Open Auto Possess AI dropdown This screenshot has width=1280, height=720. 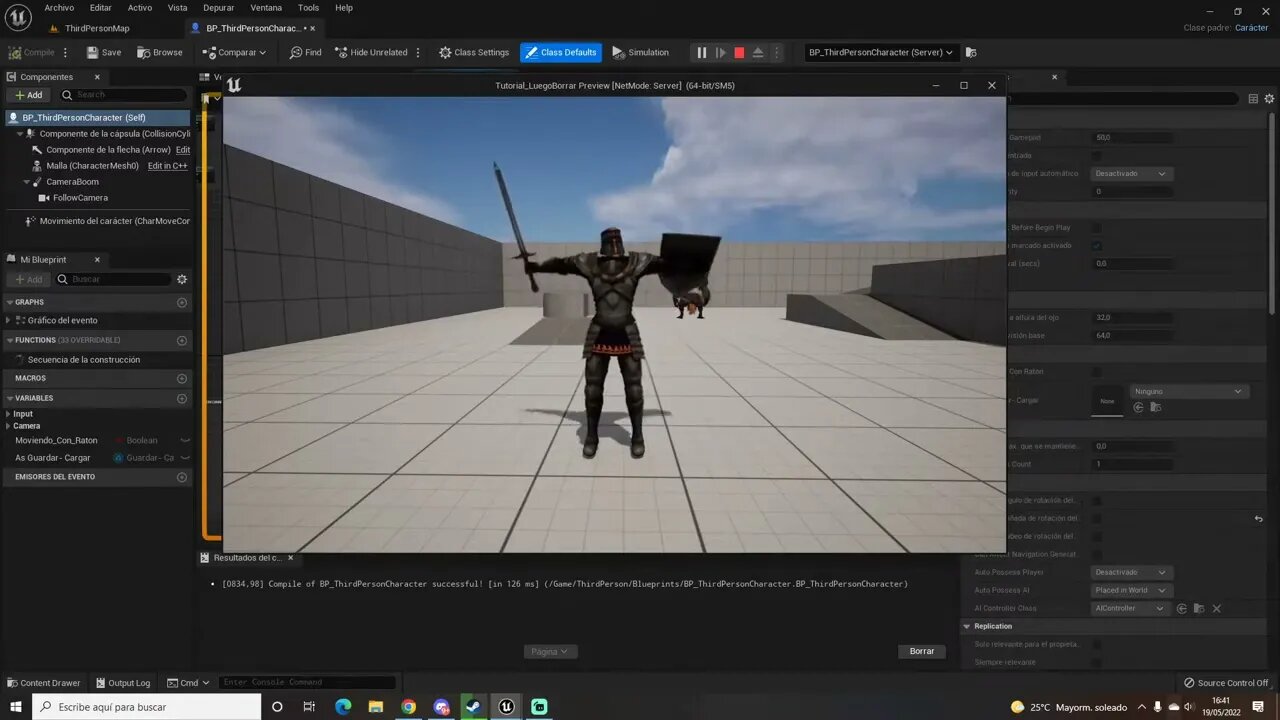[x=1131, y=590]
